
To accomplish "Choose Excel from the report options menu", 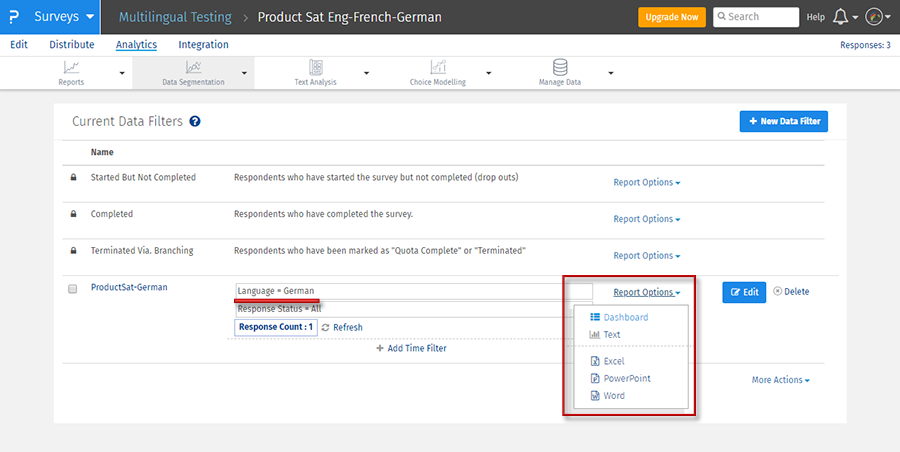I will [613, 361].
